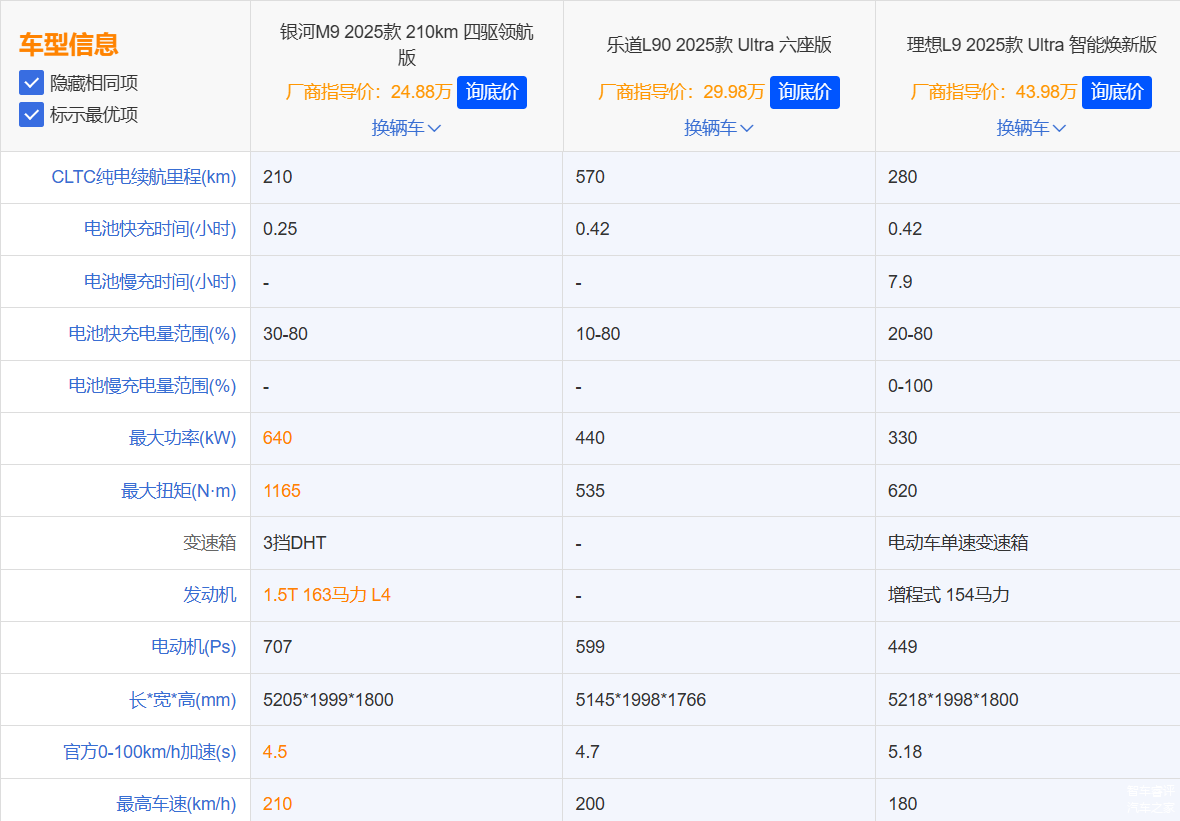Click the CLTC纯电续航里程(km) parameter label

click(143, 177)
